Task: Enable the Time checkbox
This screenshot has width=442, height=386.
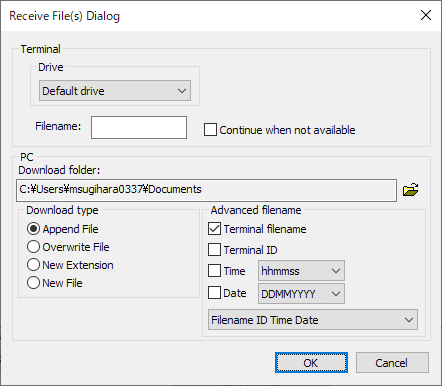Action: point(214,271)
